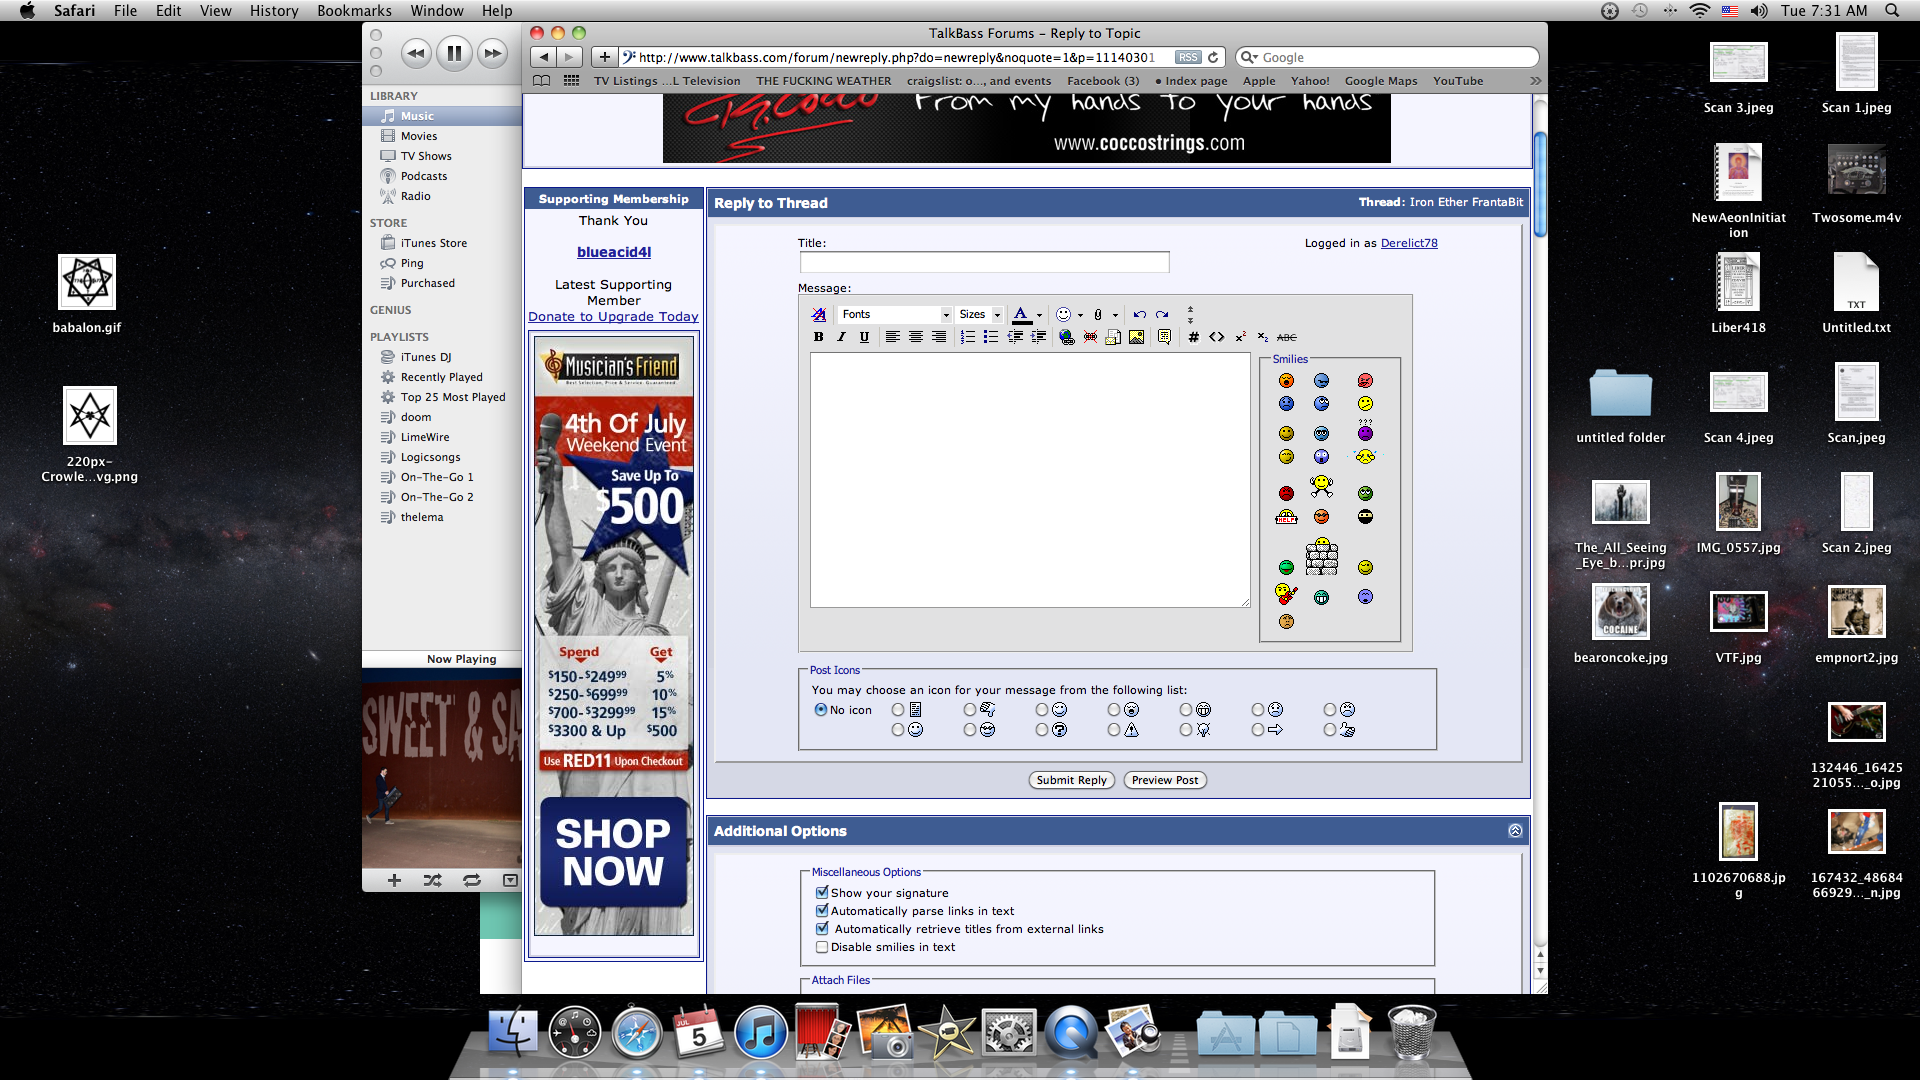Screen dimensions: 1920x1080
Task: Open the text color picker dropdown
Action: pos(1039,315)
